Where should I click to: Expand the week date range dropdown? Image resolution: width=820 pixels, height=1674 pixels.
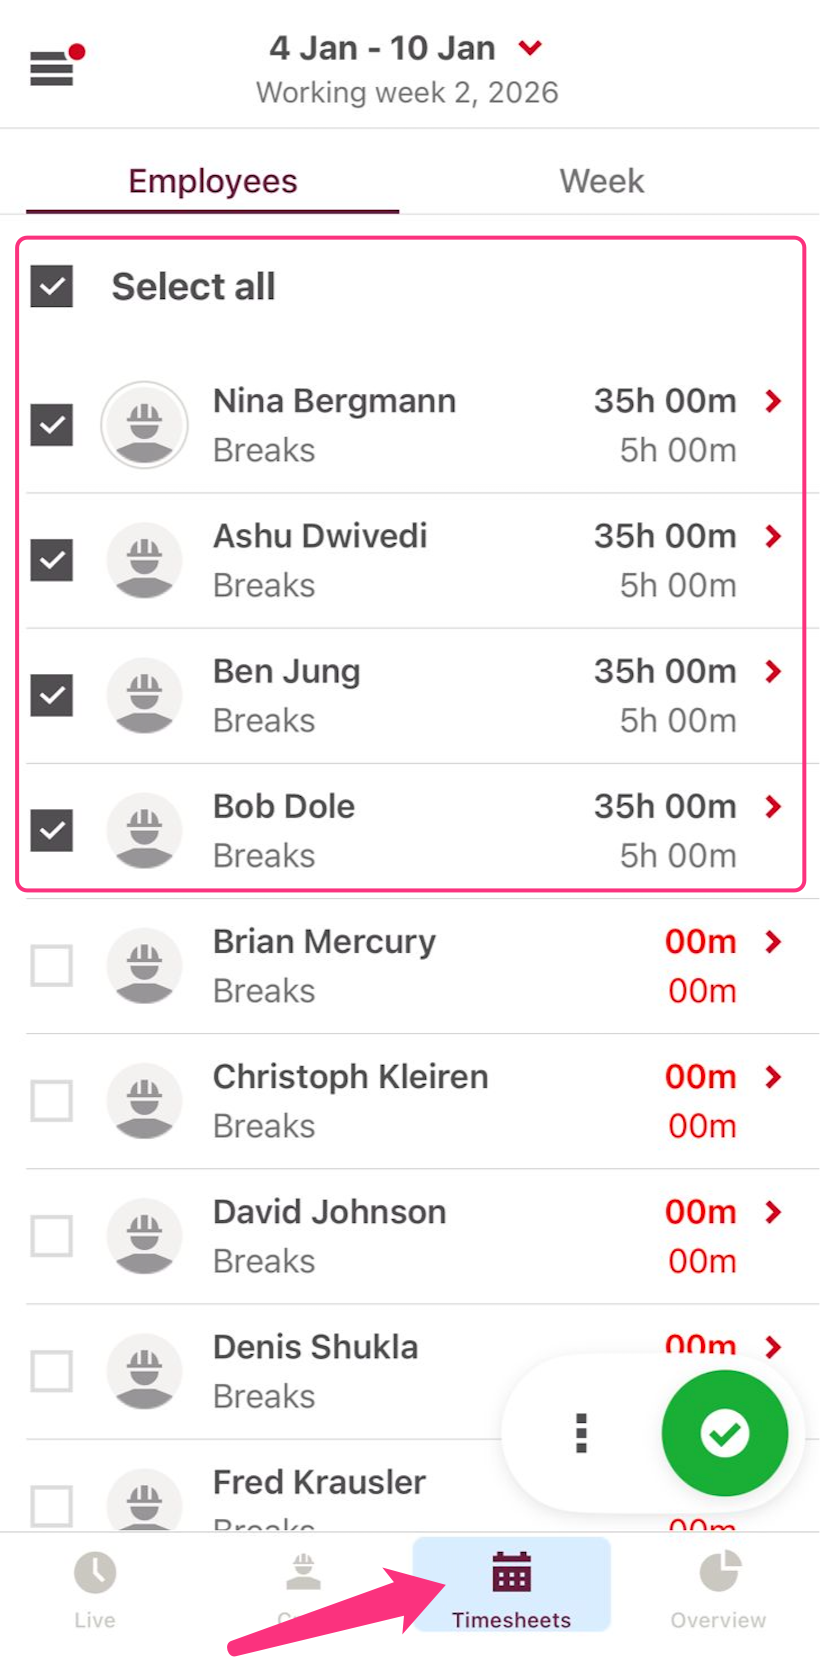(x=530, y=48)
